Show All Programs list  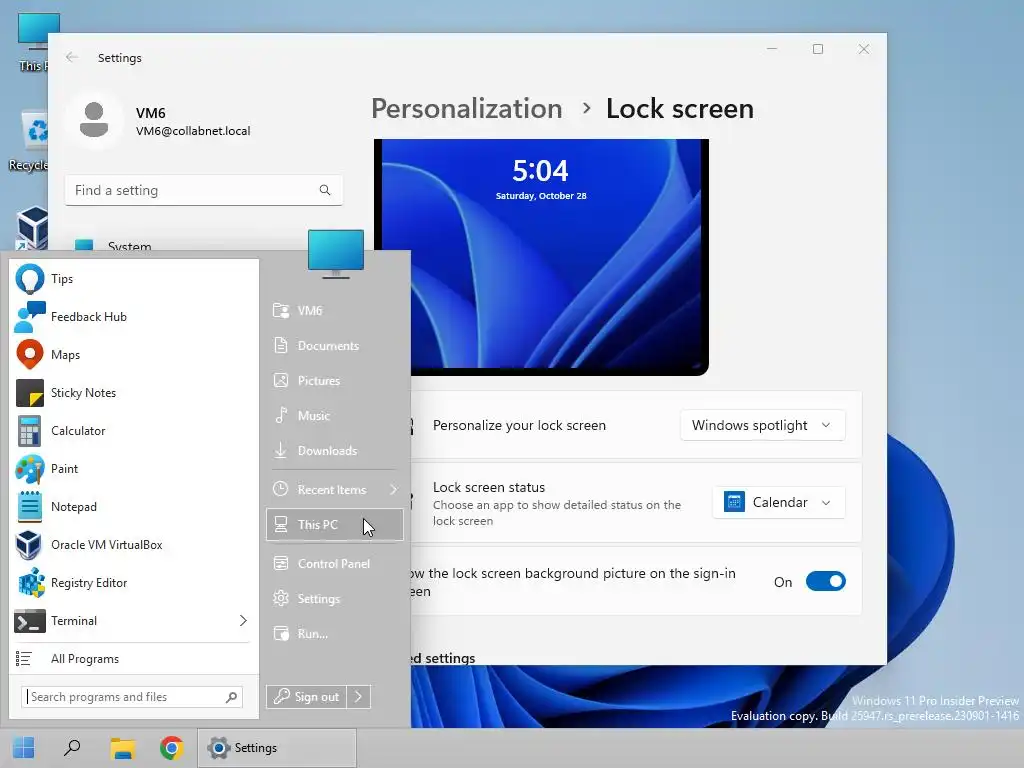click(x=133, y=658)
